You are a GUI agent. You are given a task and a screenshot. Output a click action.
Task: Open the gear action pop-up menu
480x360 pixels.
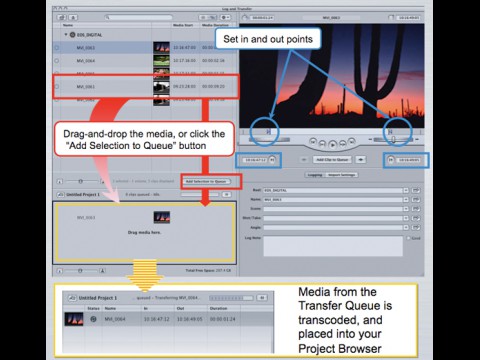click(x=225, y=17)
